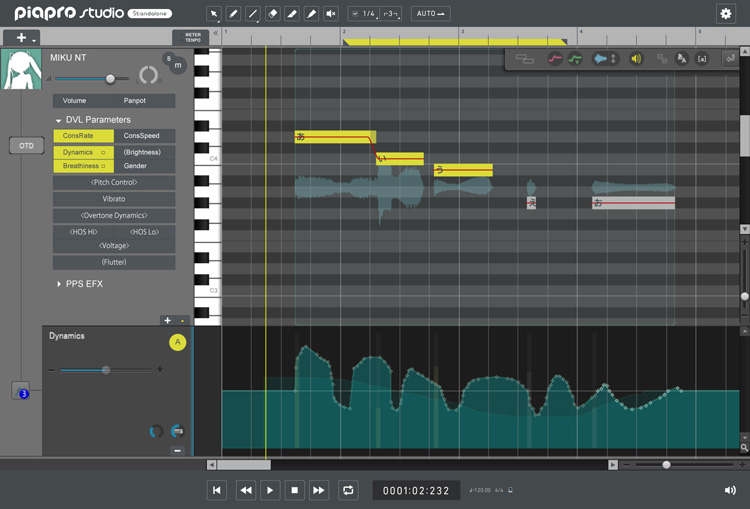The width and height of the screenshot is (750, 509).
Task: Click the horizontal zoom slider handle
Action: pos(666,465)
